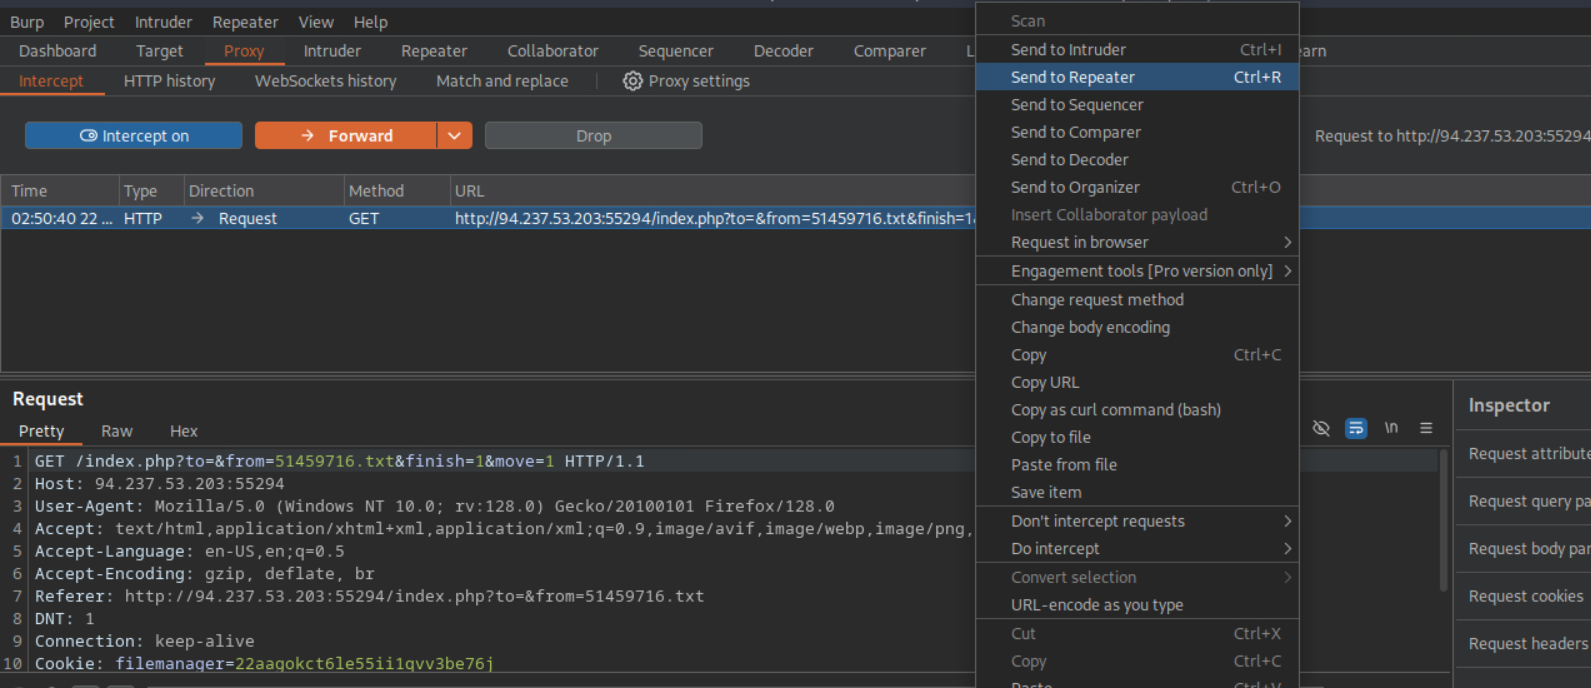Open the hamburger menu icon in request editor
Viewport: 1591px width, 688px height.
[x=1426, y=428]
